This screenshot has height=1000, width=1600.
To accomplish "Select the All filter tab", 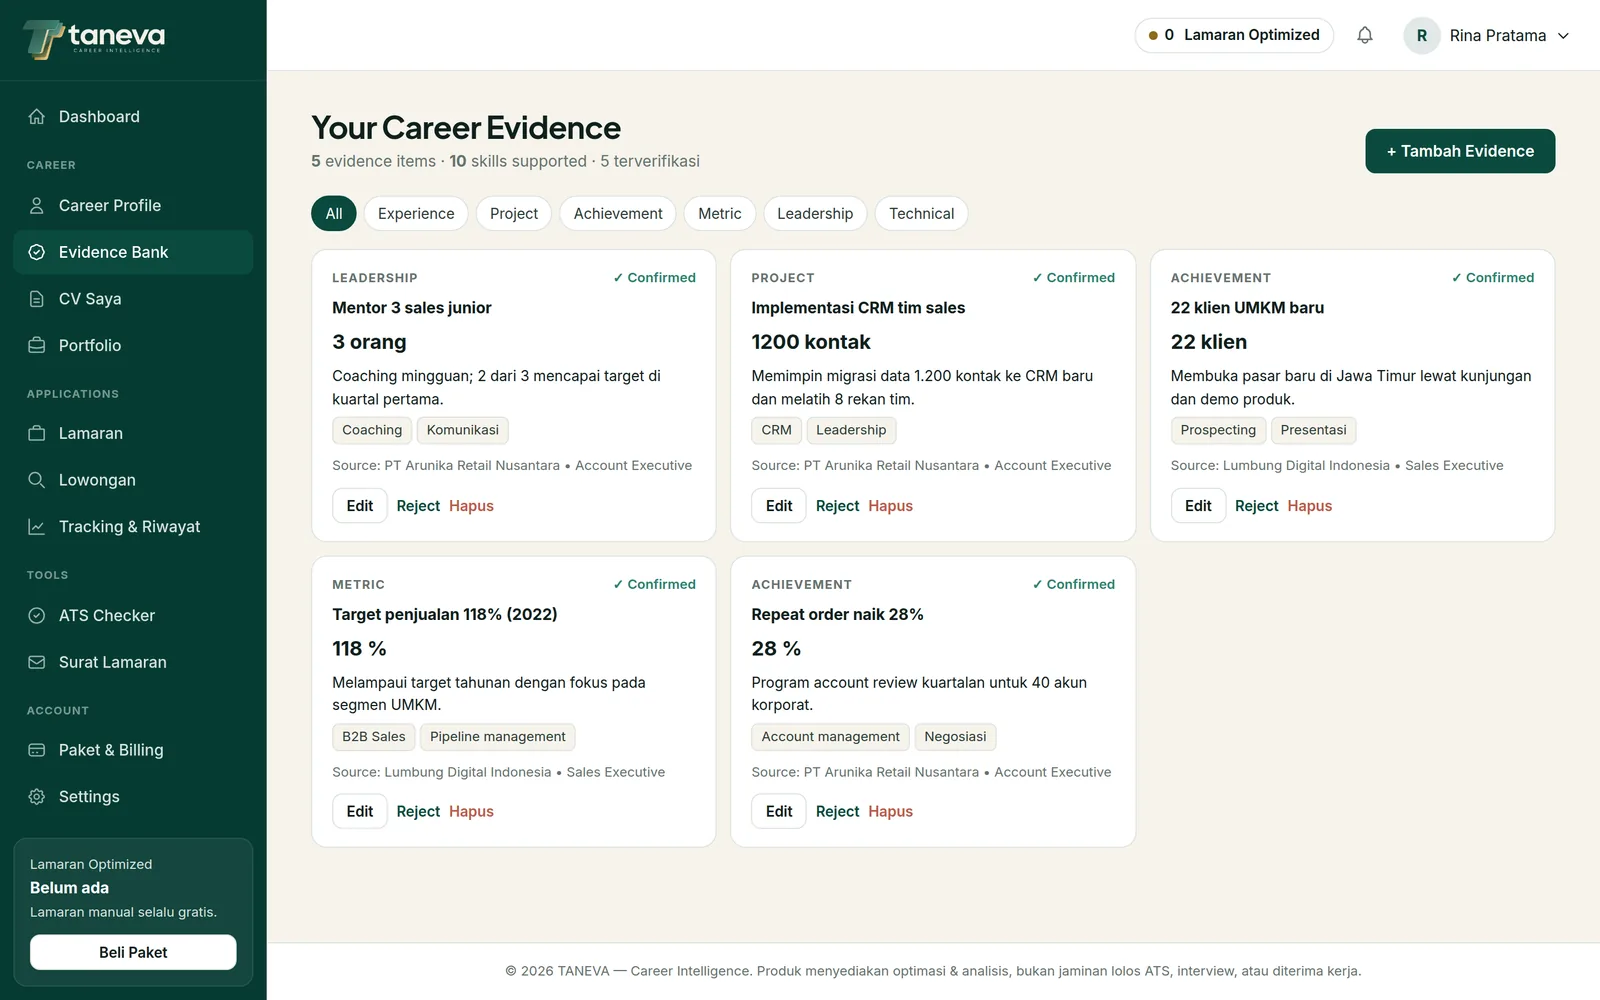I will click(334, 214).
